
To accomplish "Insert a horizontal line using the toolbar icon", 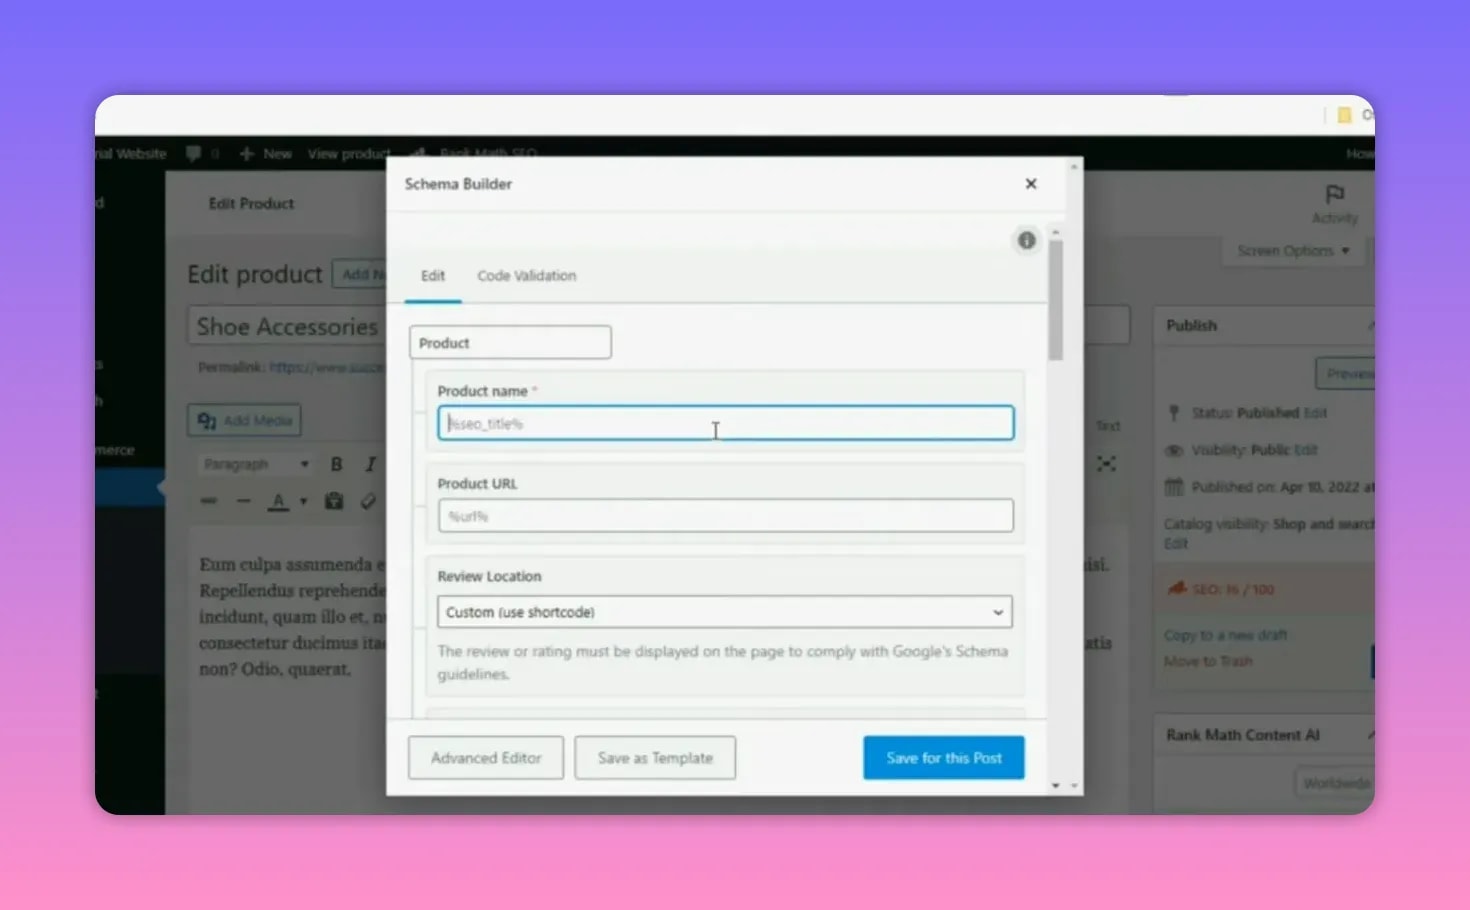I will [x=243, y=500].
